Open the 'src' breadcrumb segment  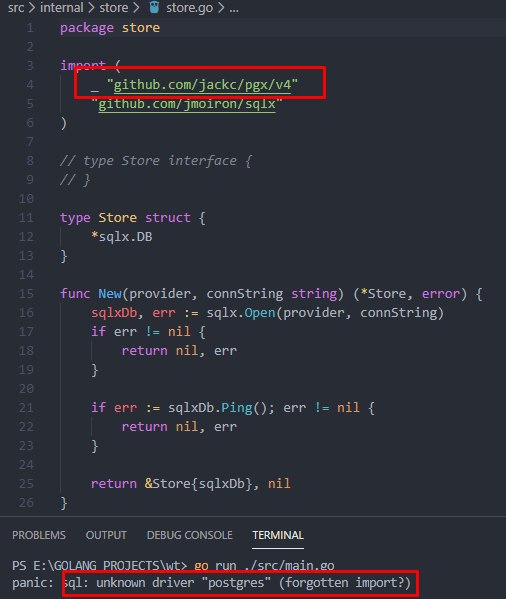(16, 8)
